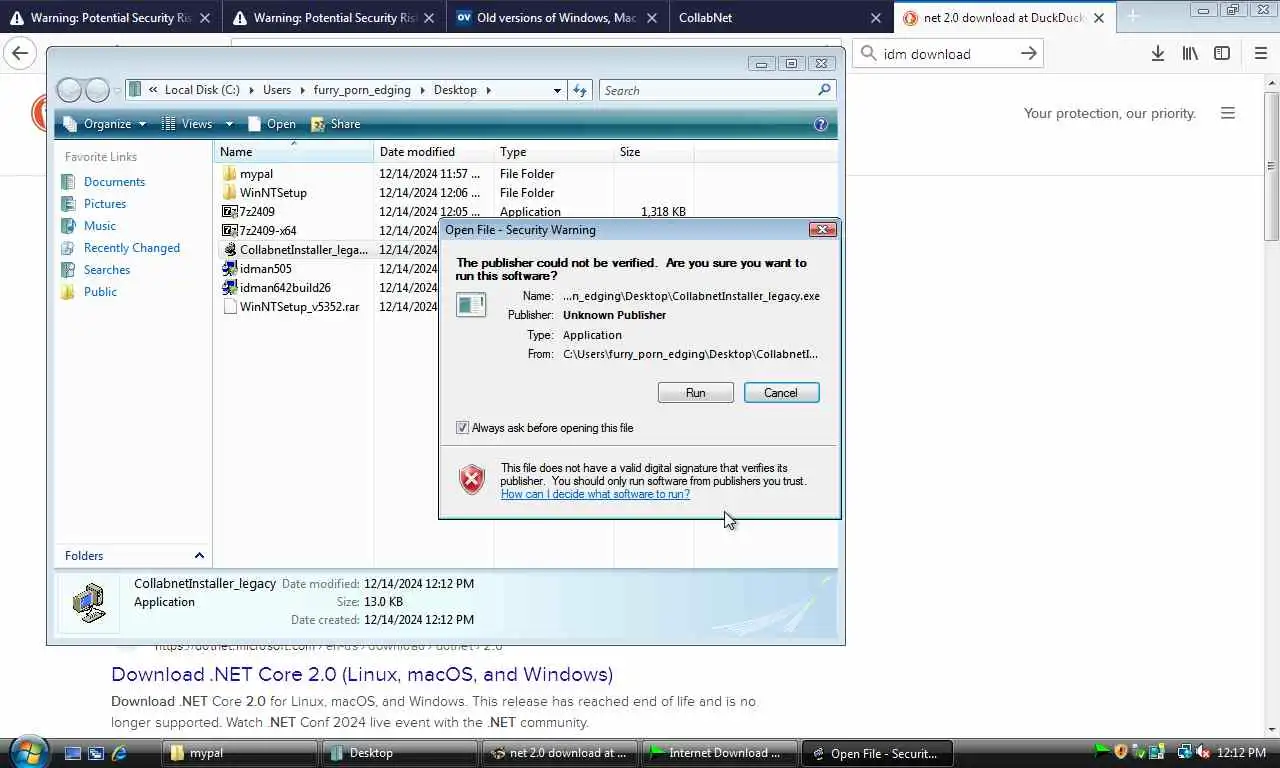Image resolution: width=1280 pixels, height=768 pixels.
Task: Cancel the Open File security warning
Action: pyautogui.click(x=781, y=393)
